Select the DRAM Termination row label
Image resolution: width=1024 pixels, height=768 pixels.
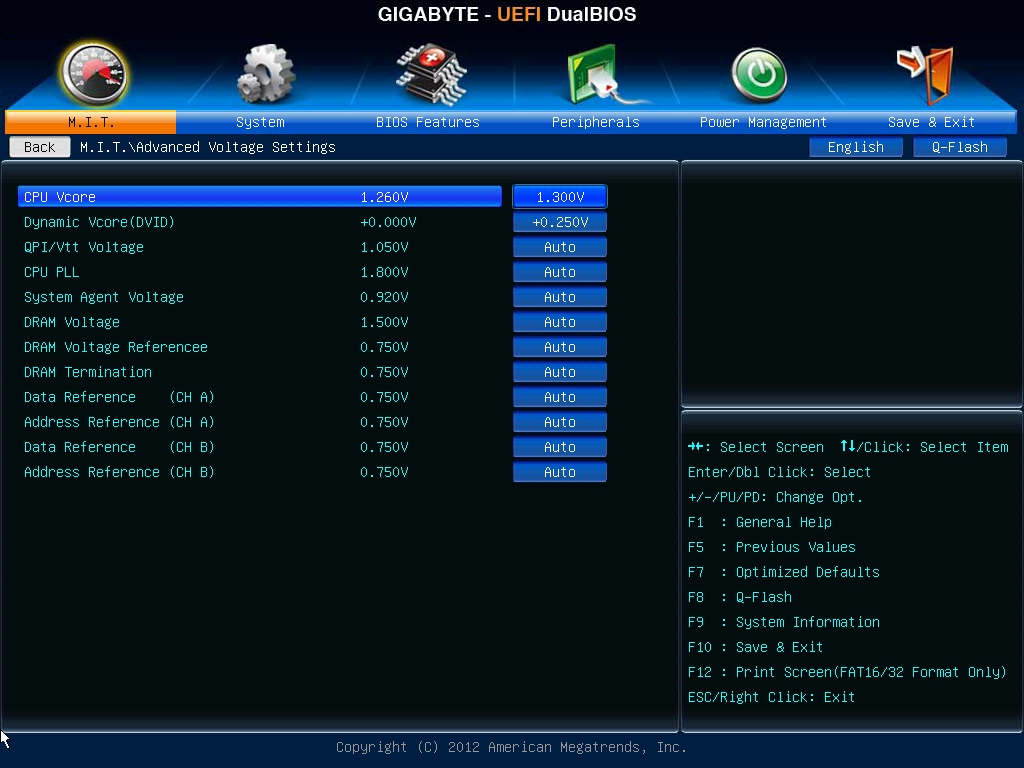tap(88, 372)
